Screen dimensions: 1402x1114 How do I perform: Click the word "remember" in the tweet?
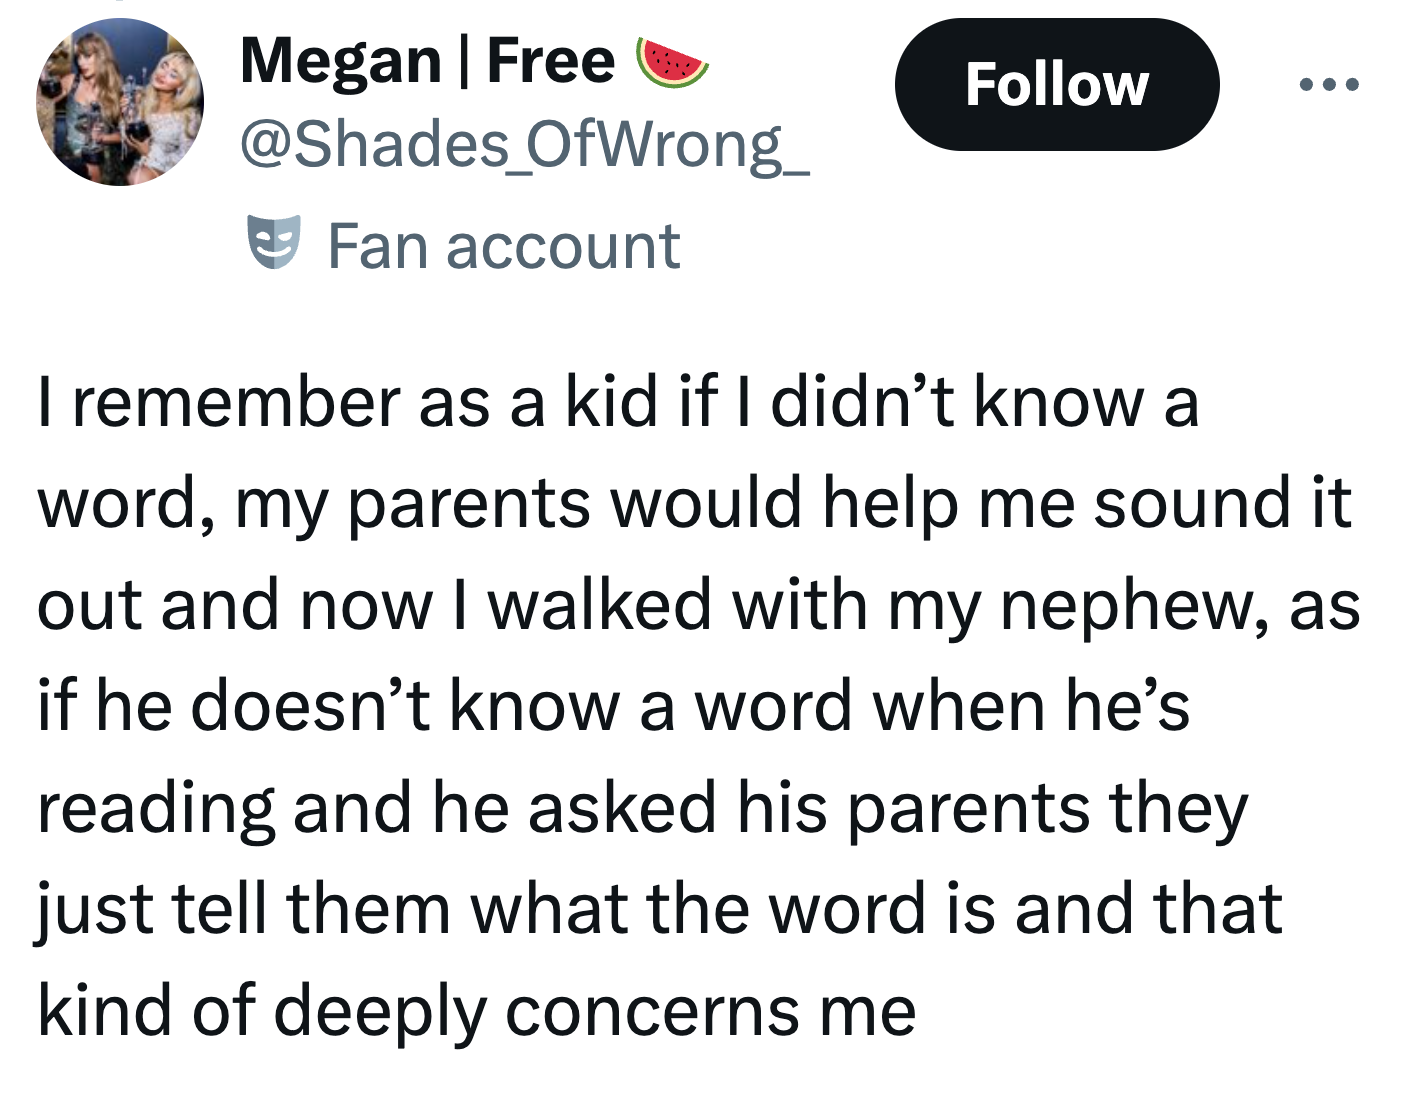point(237,402)
